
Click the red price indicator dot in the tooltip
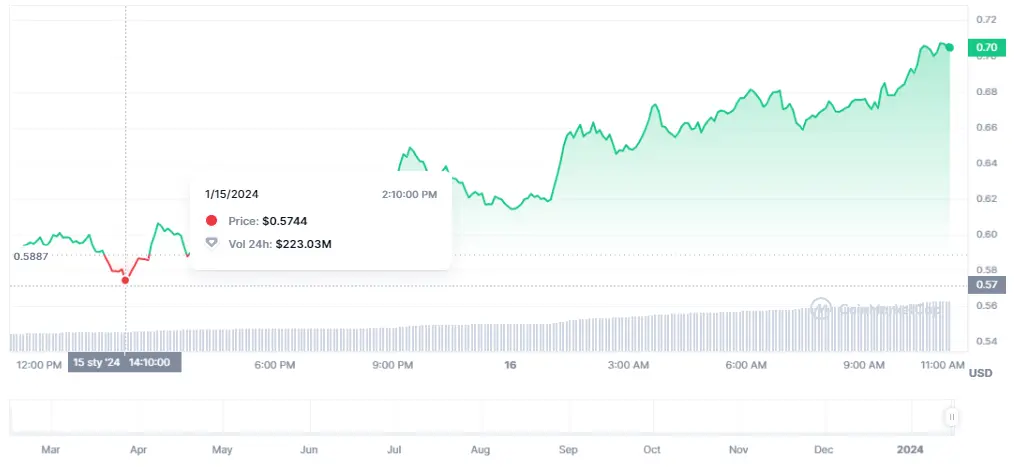[211, 221]
